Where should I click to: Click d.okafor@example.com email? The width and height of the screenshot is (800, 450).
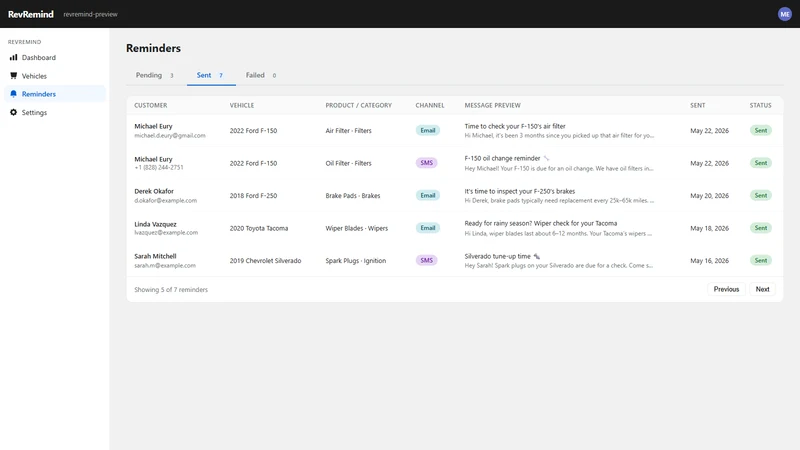[165, 201]
